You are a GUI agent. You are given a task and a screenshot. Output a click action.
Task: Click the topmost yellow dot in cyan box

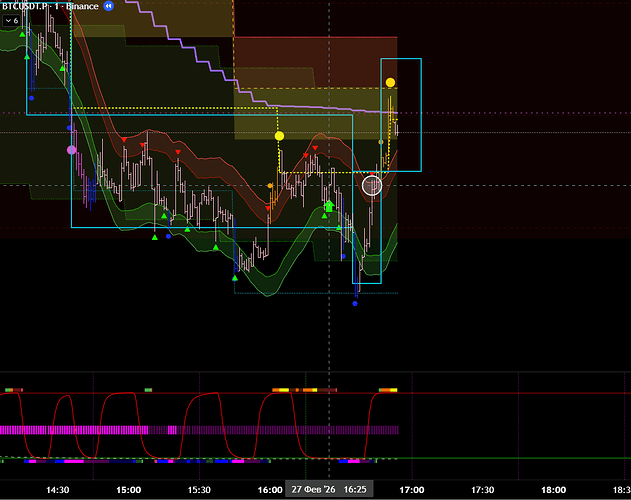click(390, 82)
